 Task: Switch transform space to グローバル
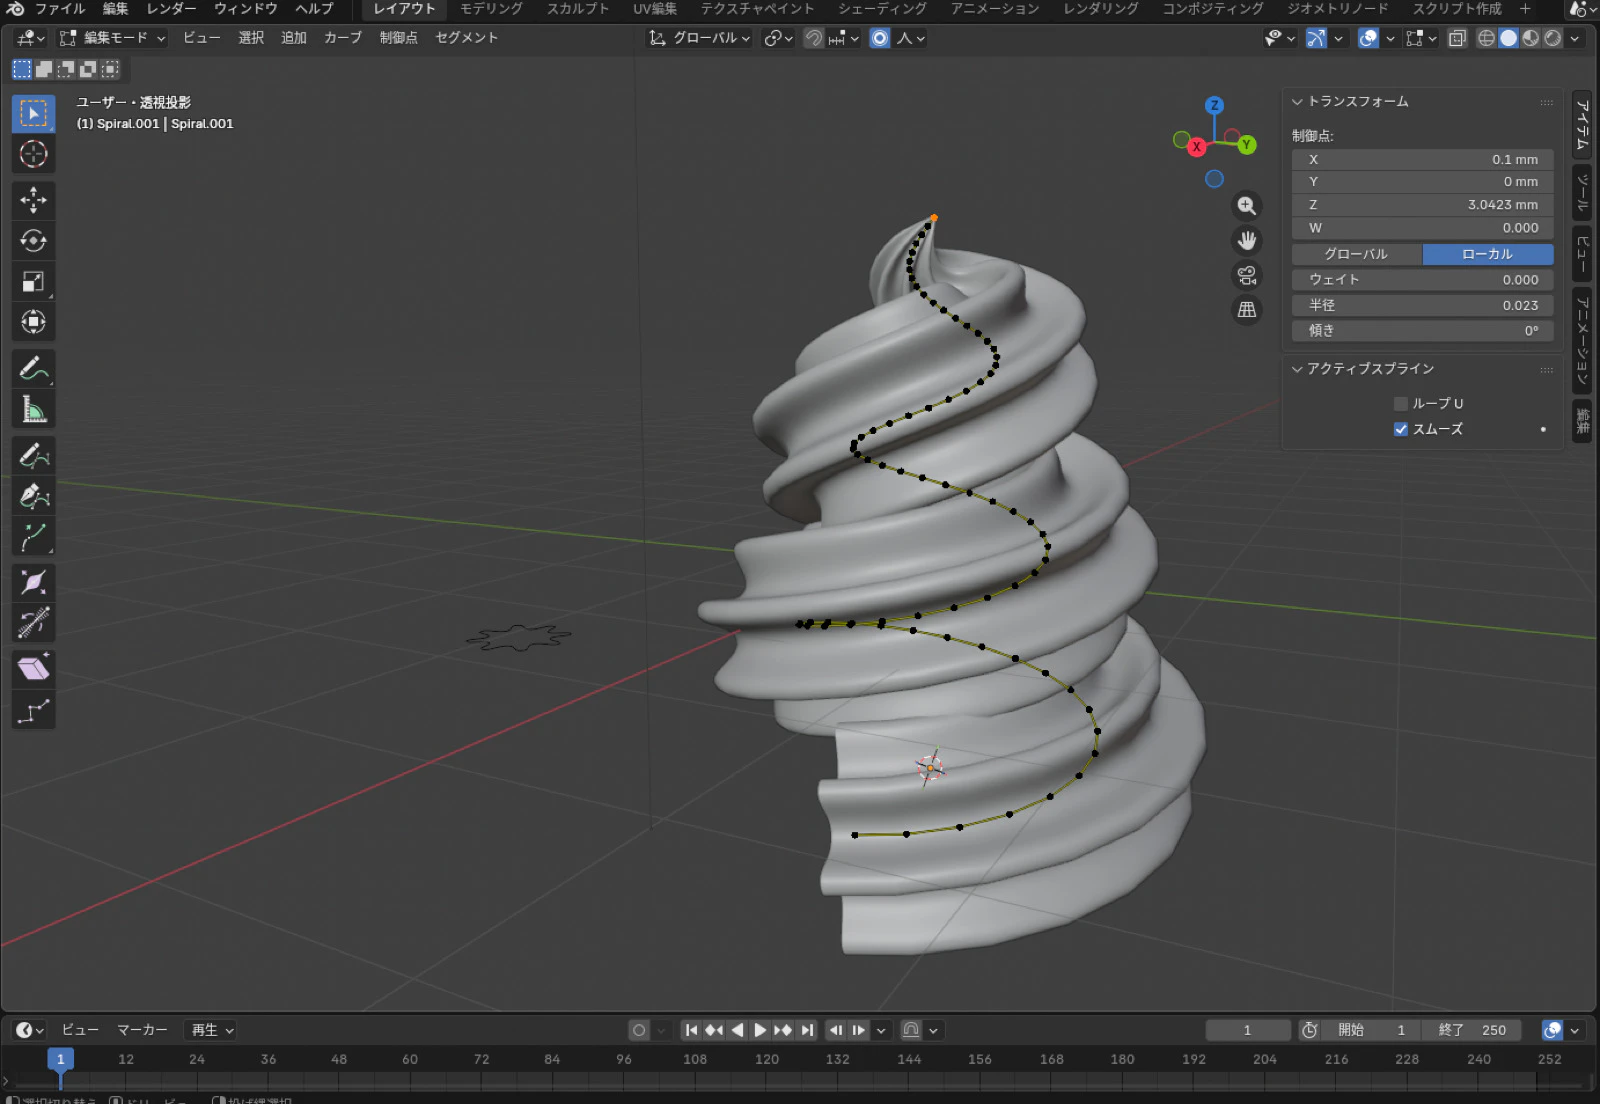point(1356,254)
